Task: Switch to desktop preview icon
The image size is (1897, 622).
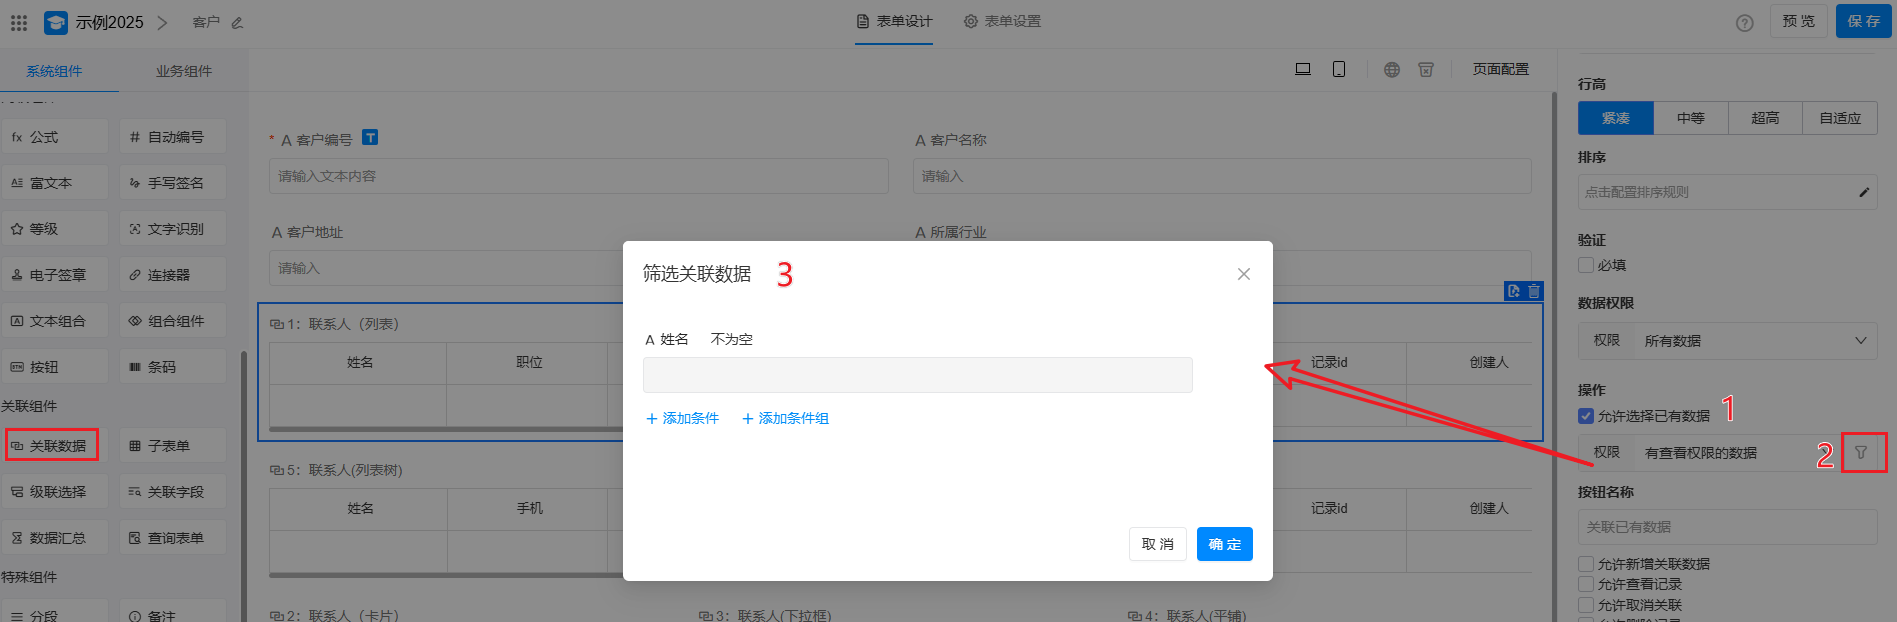Action: point(1302,69)
